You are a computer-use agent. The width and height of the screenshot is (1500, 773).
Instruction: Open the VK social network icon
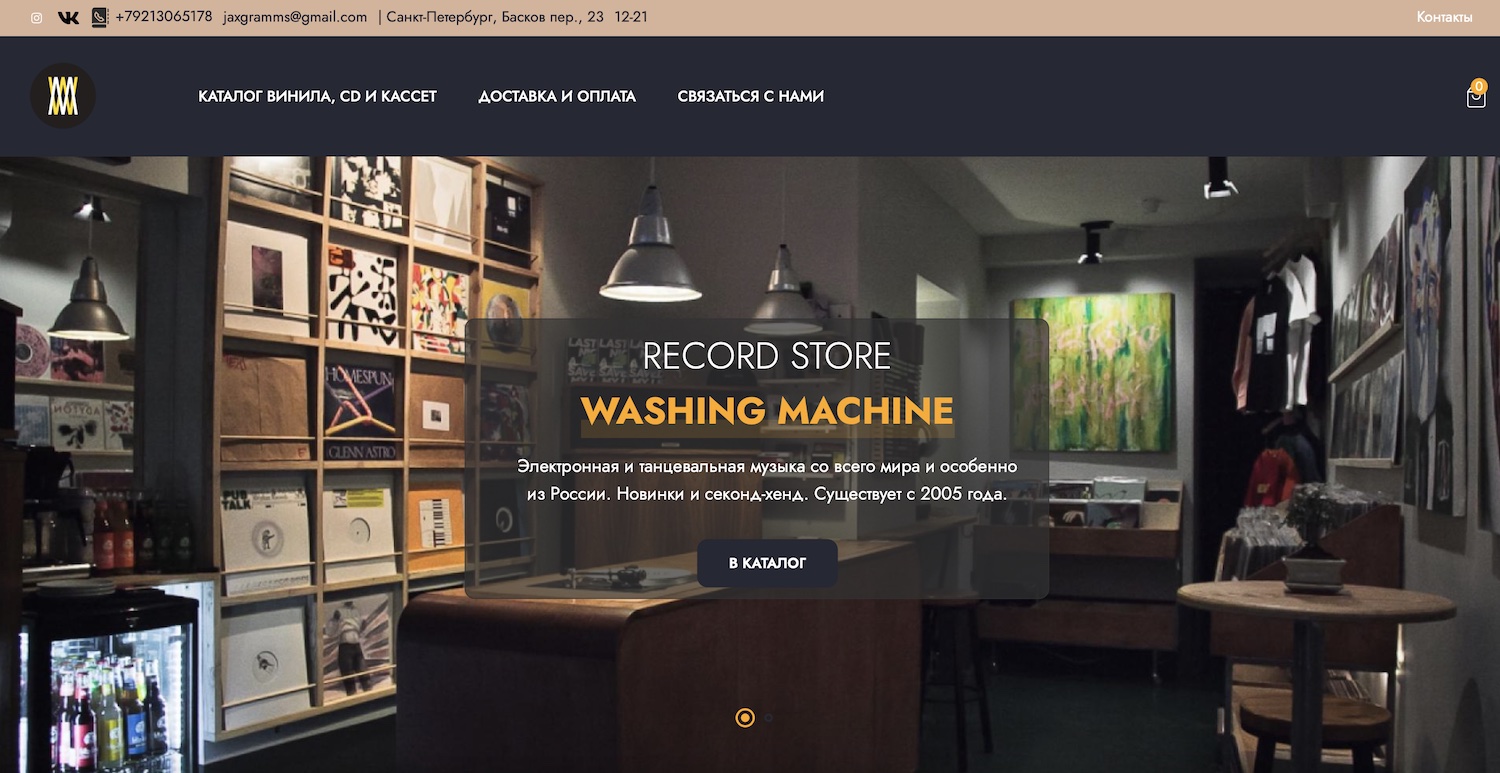coord(68,17)
